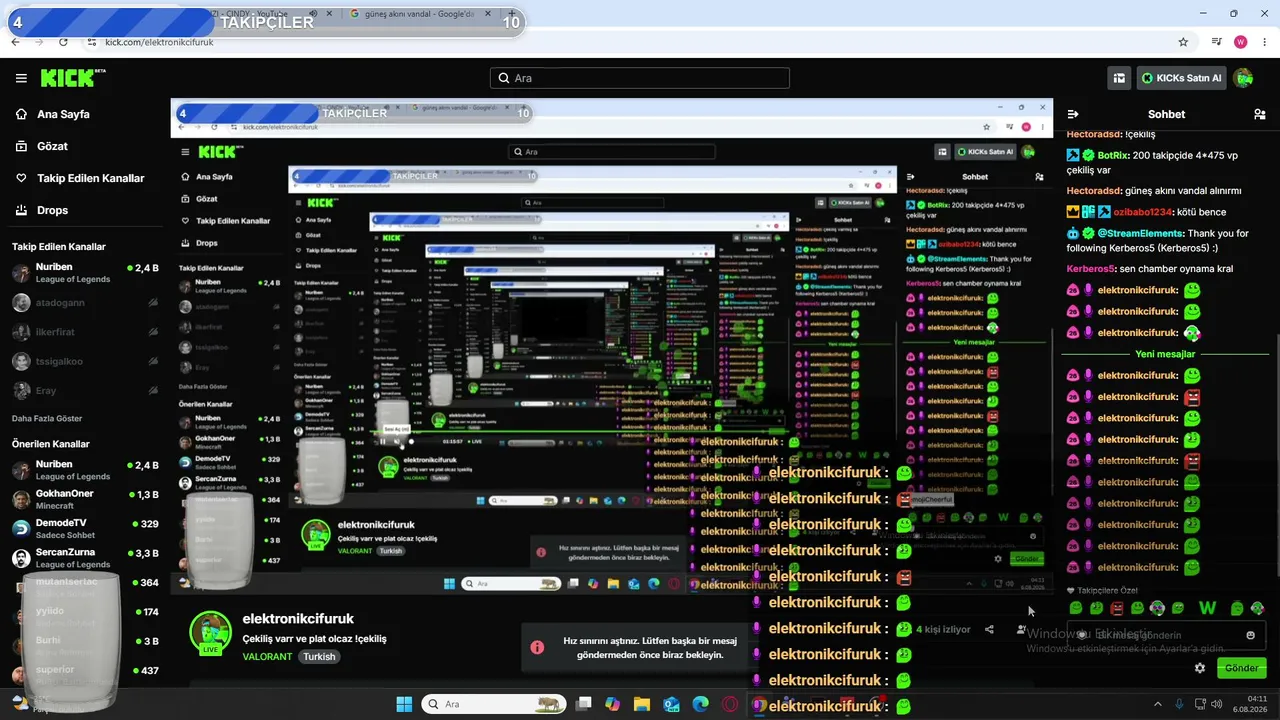The width and height of the screenshot is (1280, 720).
Task: Jump to Yeni mesajlar divider in chat
Action: 1165,354
